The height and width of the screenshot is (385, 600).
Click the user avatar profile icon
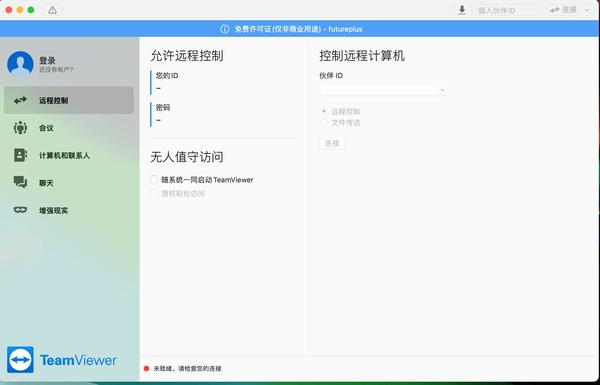tap(20, 64)
